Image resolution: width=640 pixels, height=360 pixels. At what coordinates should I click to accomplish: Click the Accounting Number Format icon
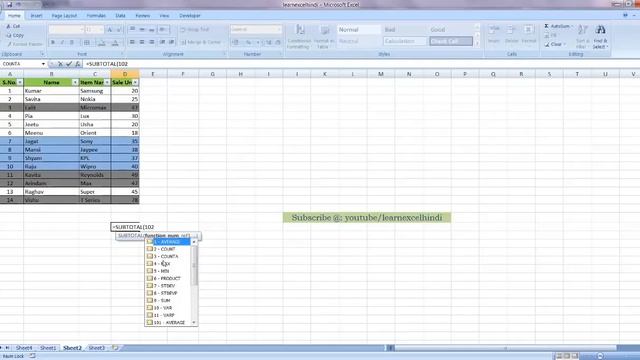[x=236, y=42]
